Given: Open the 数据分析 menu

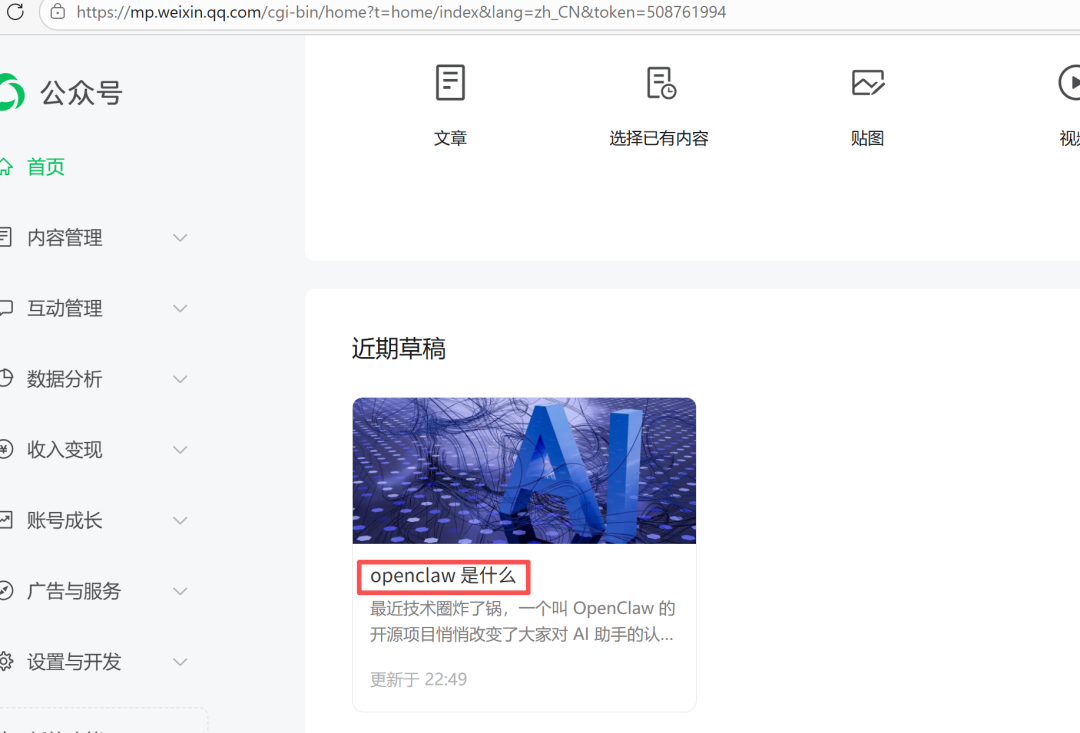Looking at the screenshot, I should (65, 379).
